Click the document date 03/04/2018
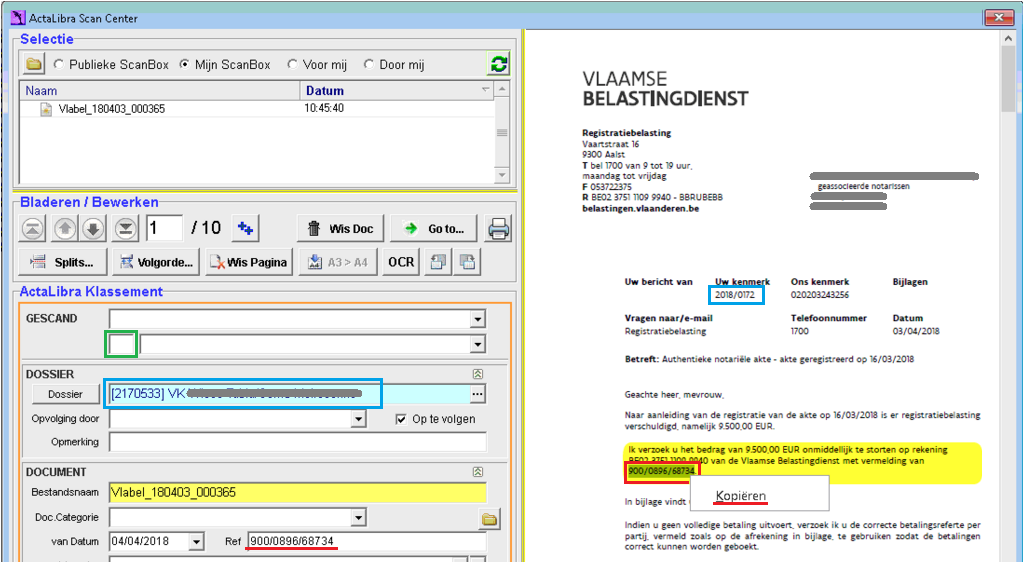1024x562 pixels. coord(916,332)
